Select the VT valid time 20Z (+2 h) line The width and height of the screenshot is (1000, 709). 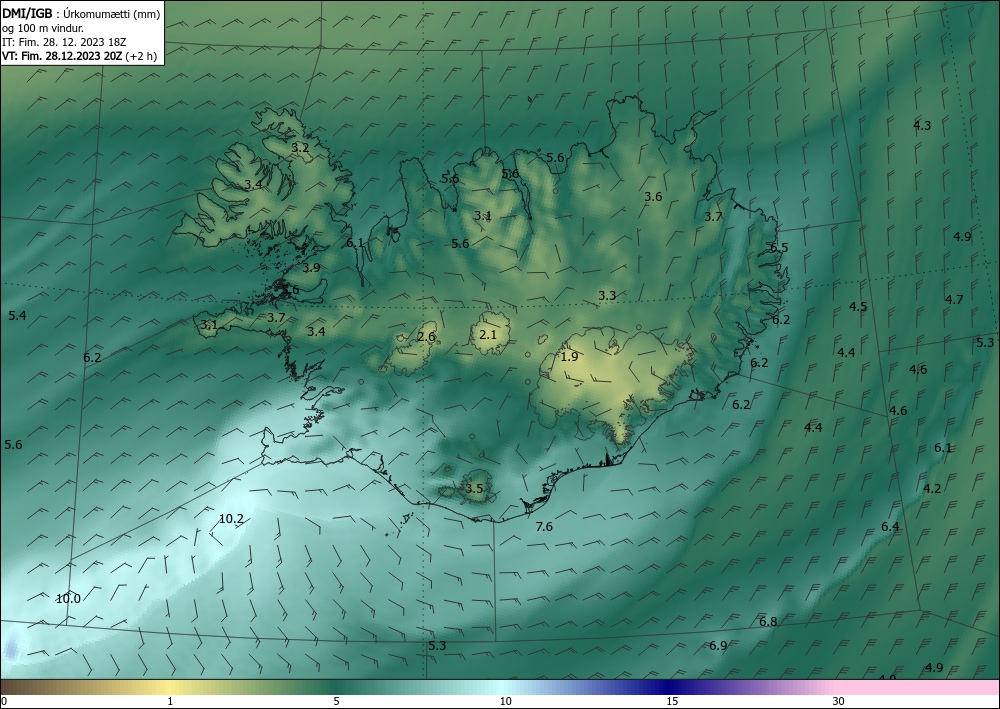(80, 56)
